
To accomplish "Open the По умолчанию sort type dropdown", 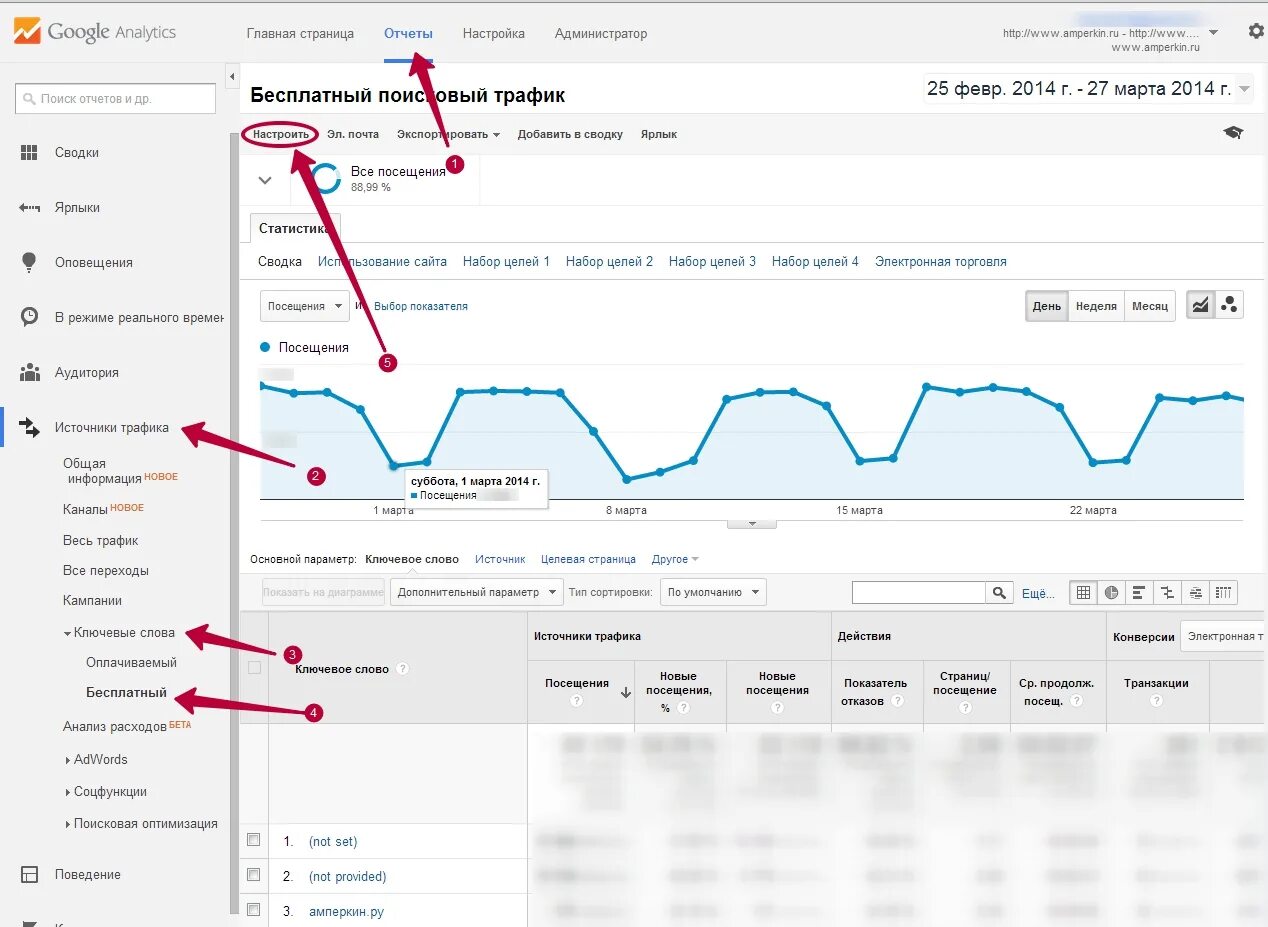I will [713, 592].
